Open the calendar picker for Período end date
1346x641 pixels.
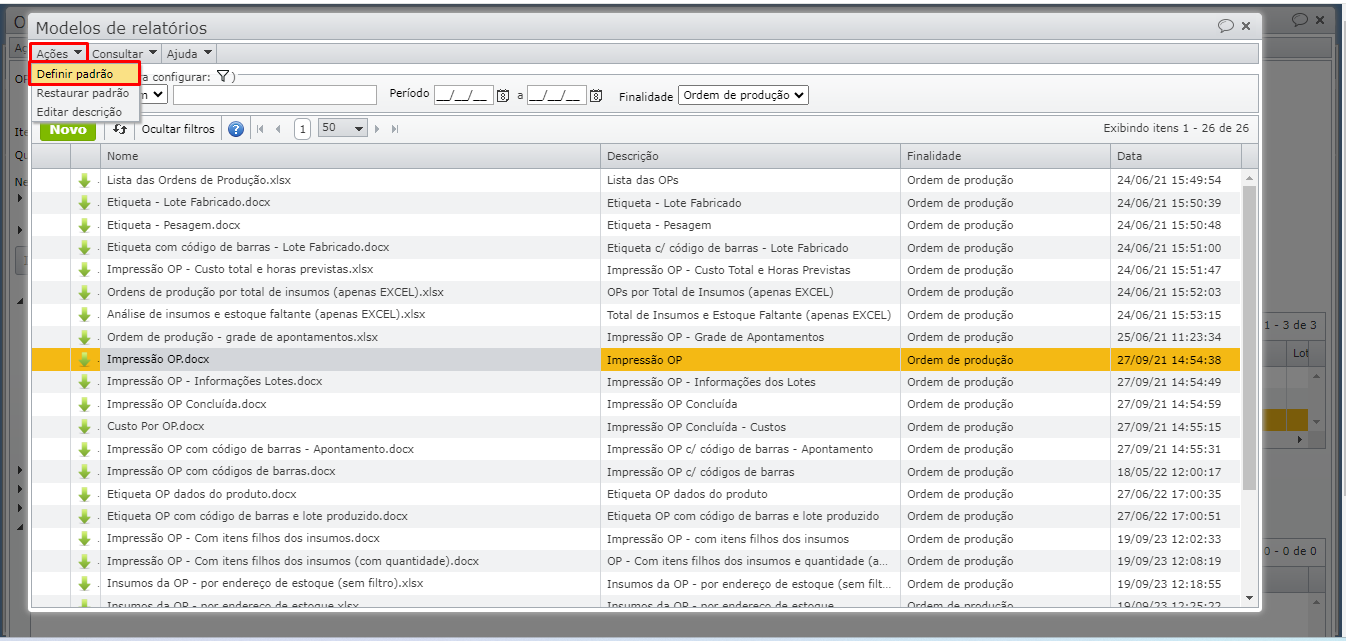[596, 96]
